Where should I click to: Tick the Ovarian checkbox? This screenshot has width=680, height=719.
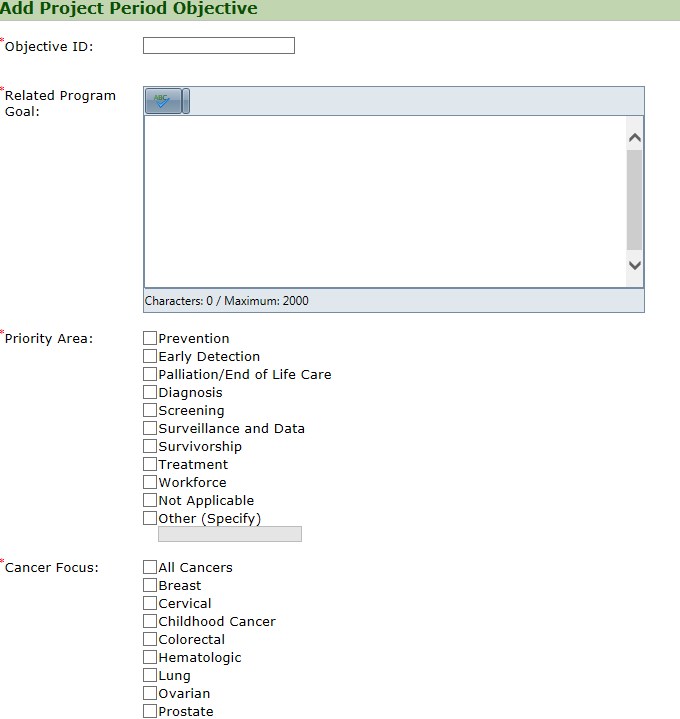150,693
